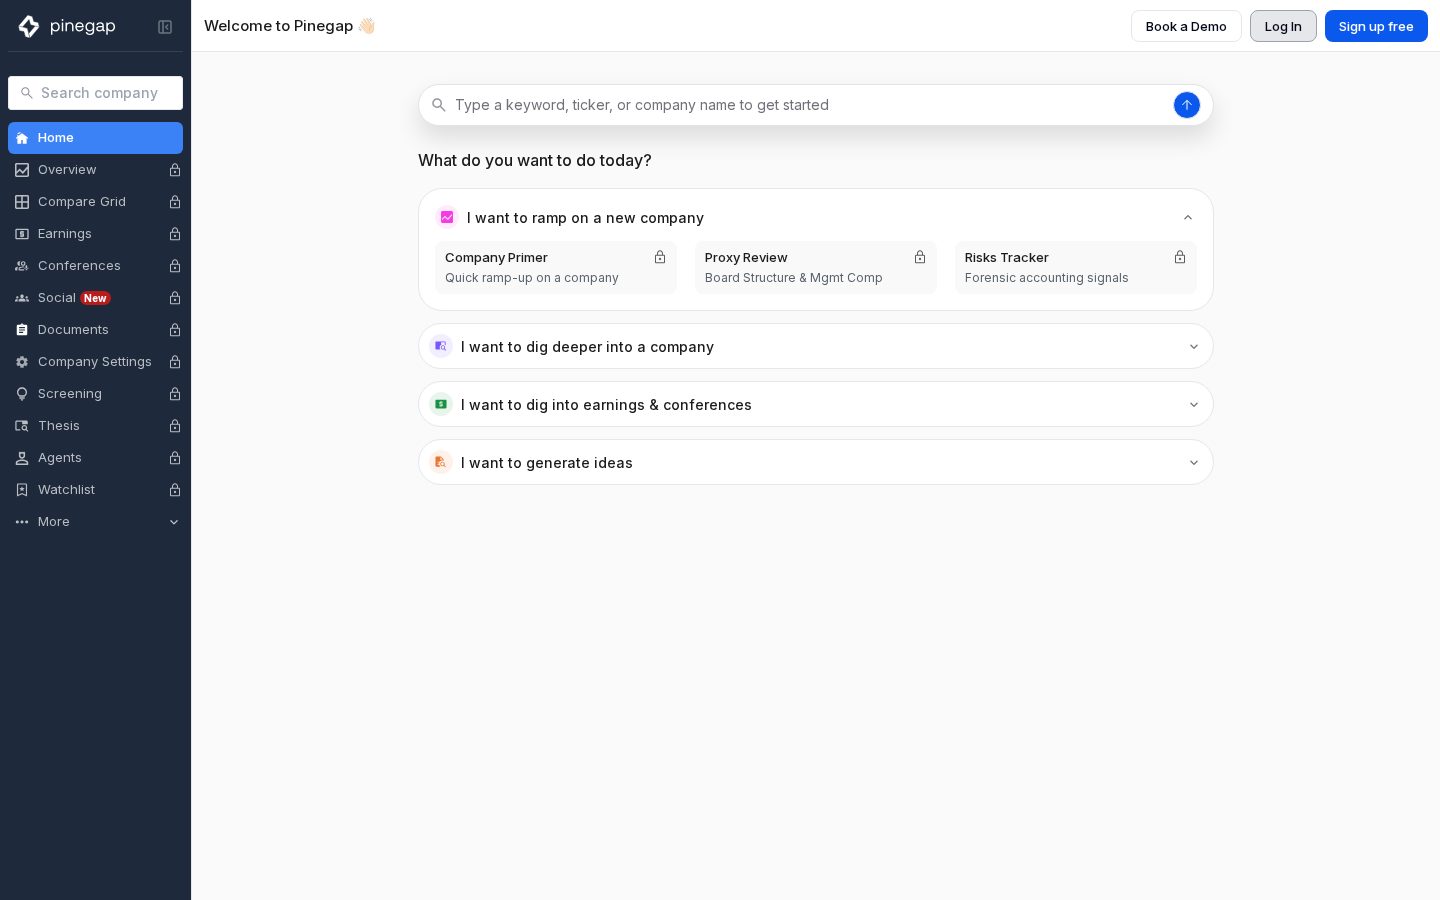The width and height of the screenshot is (1440, 900).
Task: Click the lock icon on Company Primer card
Action: click(660, 257)
